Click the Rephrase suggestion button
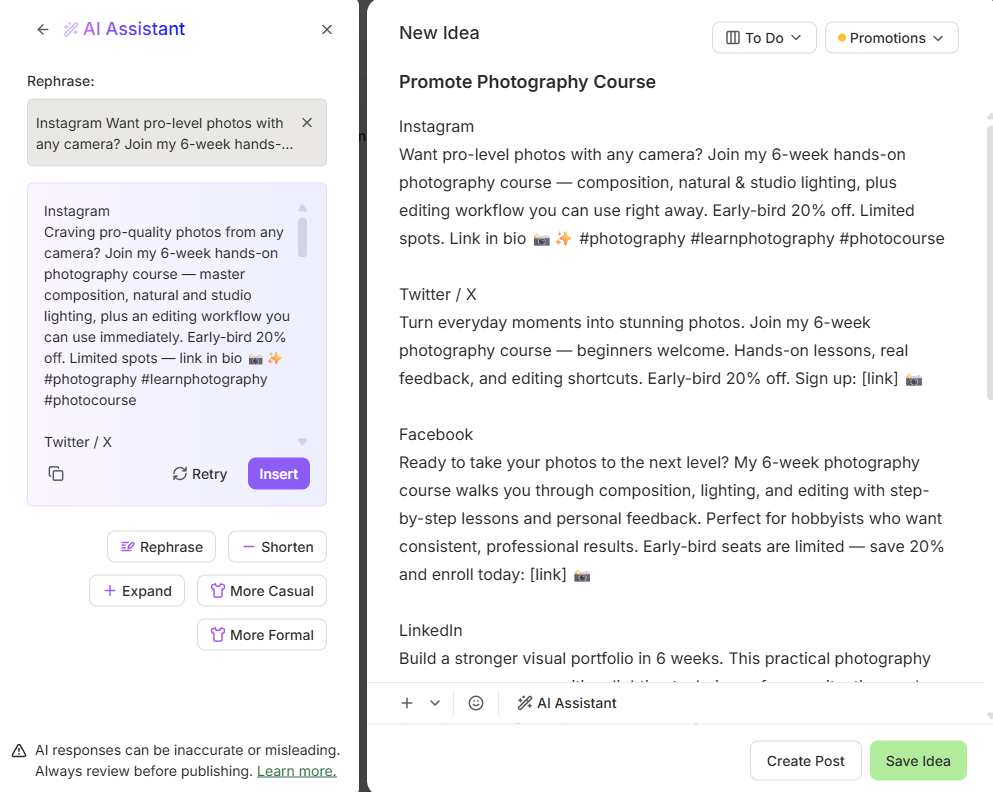Screen dimensions: 993x792 tap(161, 547)
